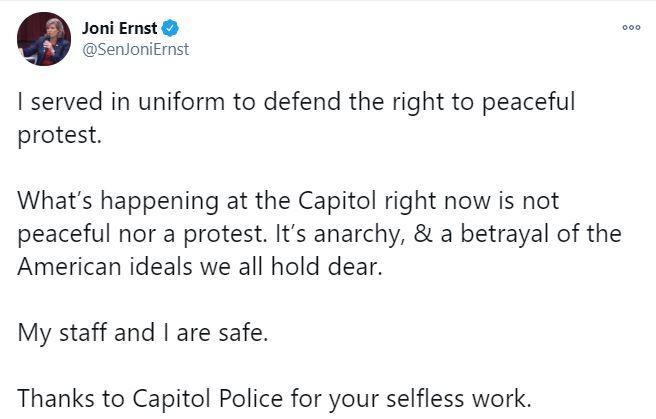This screenshot has height=419, width=656.
Task: Click the word 'uniform' in the first line
Action: pyautogui.click(x=182, y=101)
